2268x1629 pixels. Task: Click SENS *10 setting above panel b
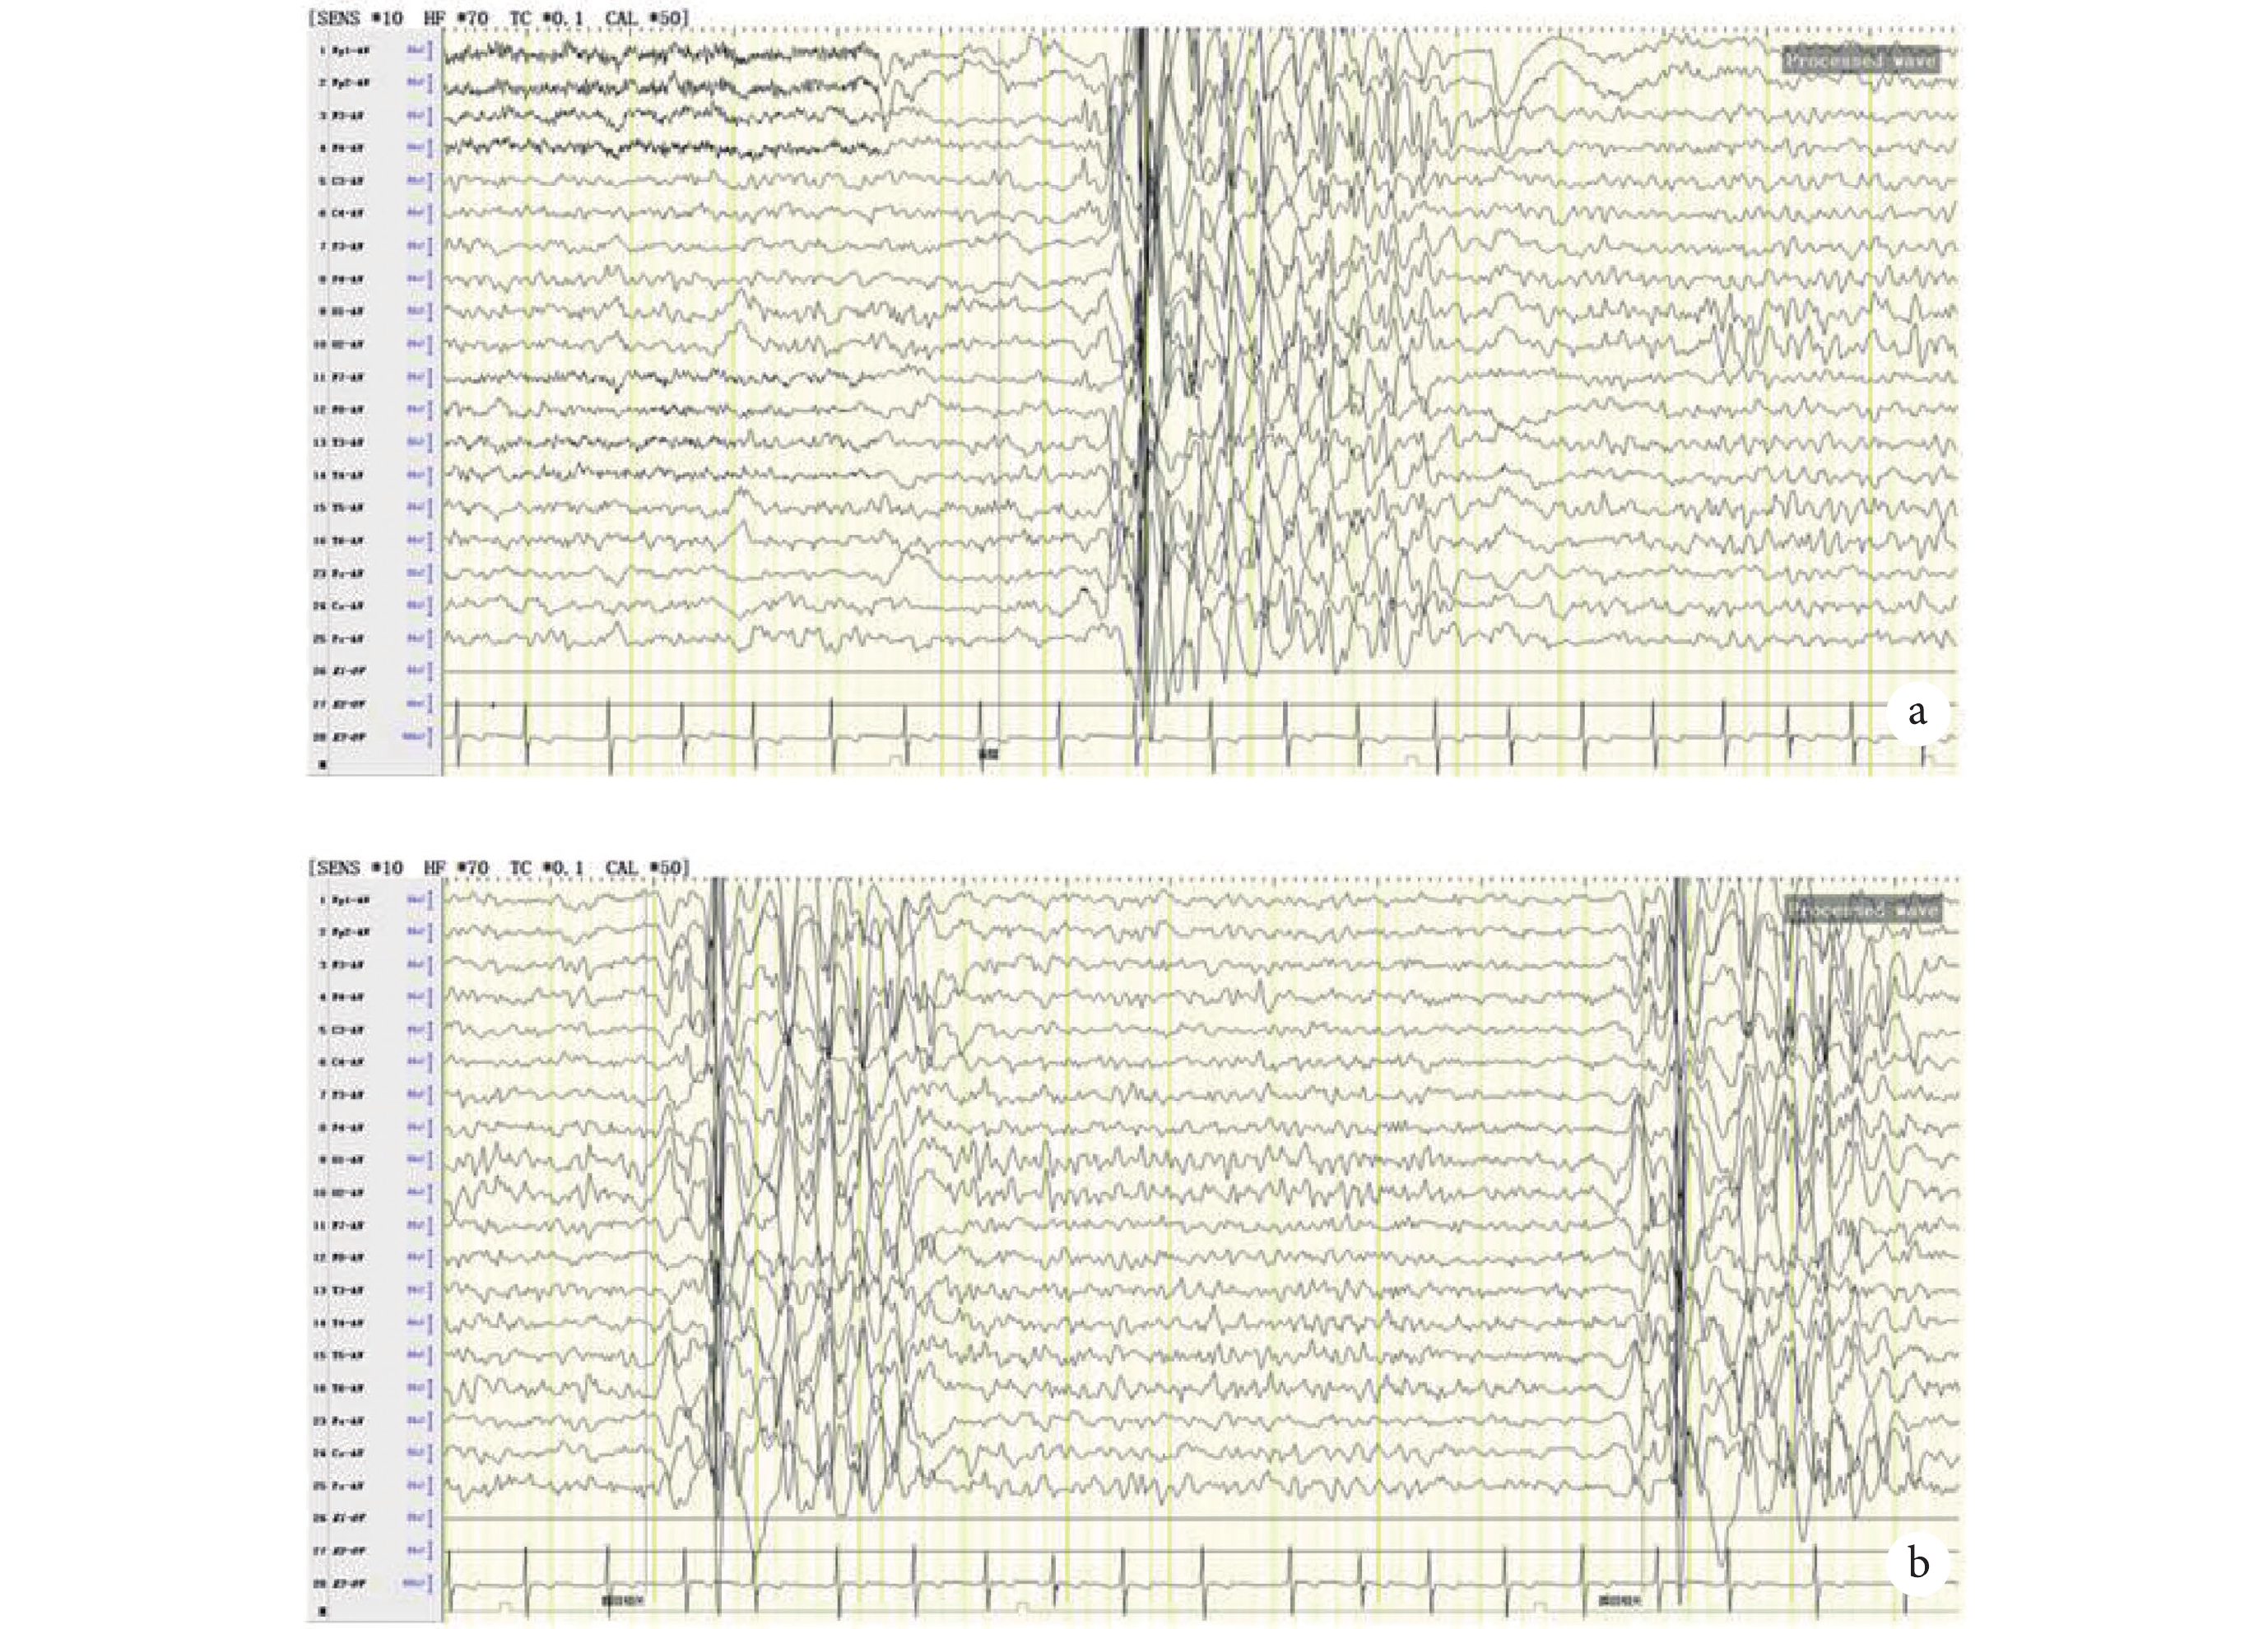pyautogui.click(x=360, y=867)
